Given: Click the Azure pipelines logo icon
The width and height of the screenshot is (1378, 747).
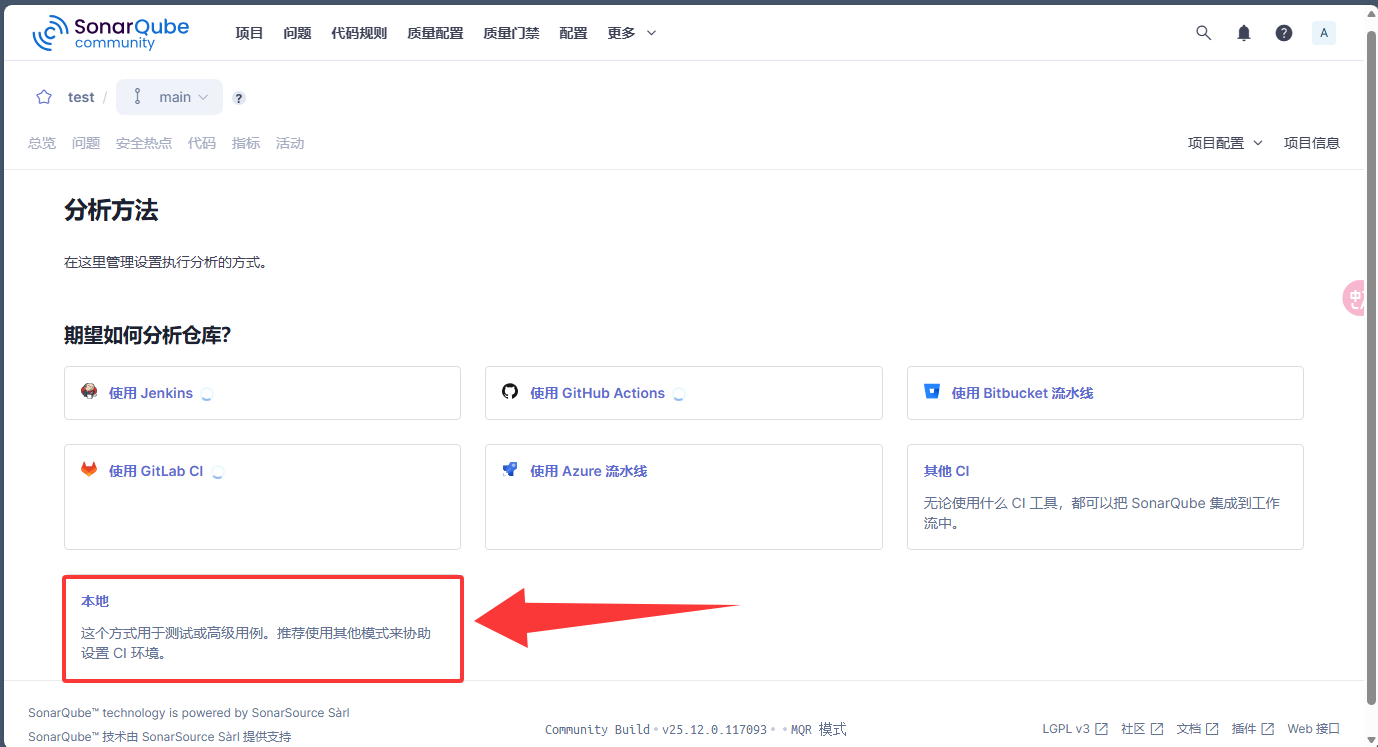Looking at the screenshot, I should [x=510, y=469].
